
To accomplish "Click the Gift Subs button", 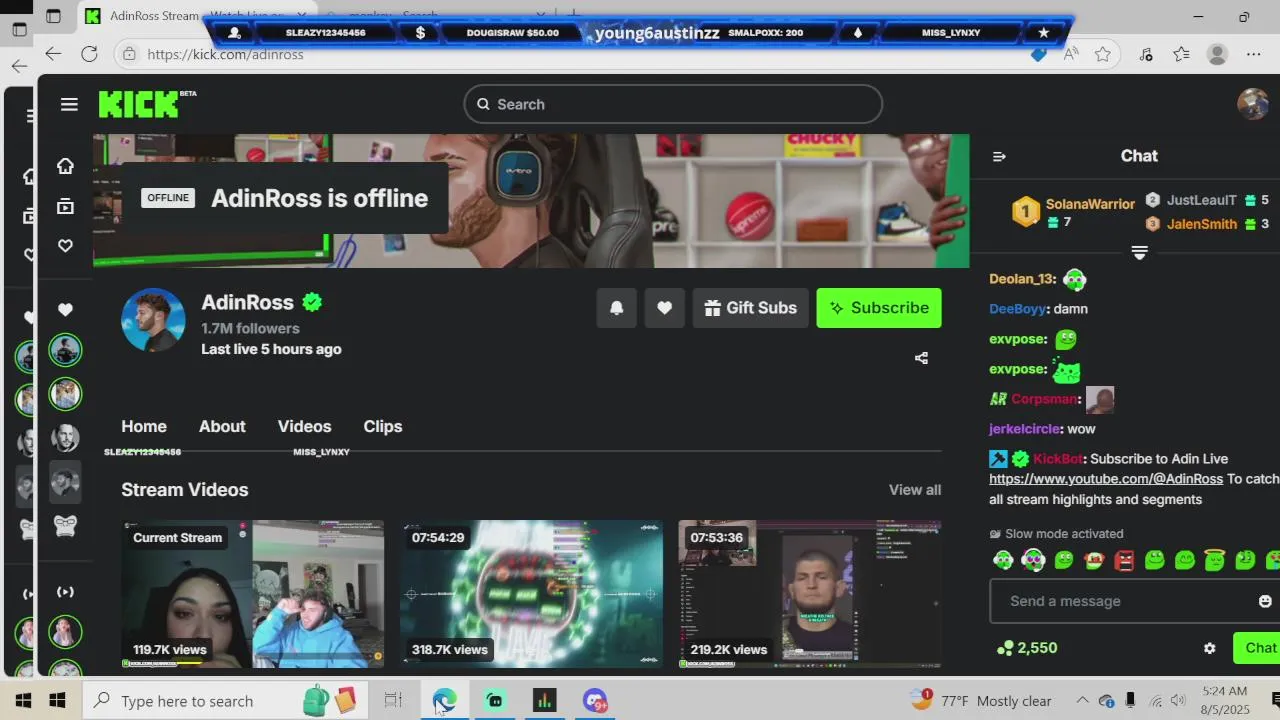I will click(x=751, y=308).
